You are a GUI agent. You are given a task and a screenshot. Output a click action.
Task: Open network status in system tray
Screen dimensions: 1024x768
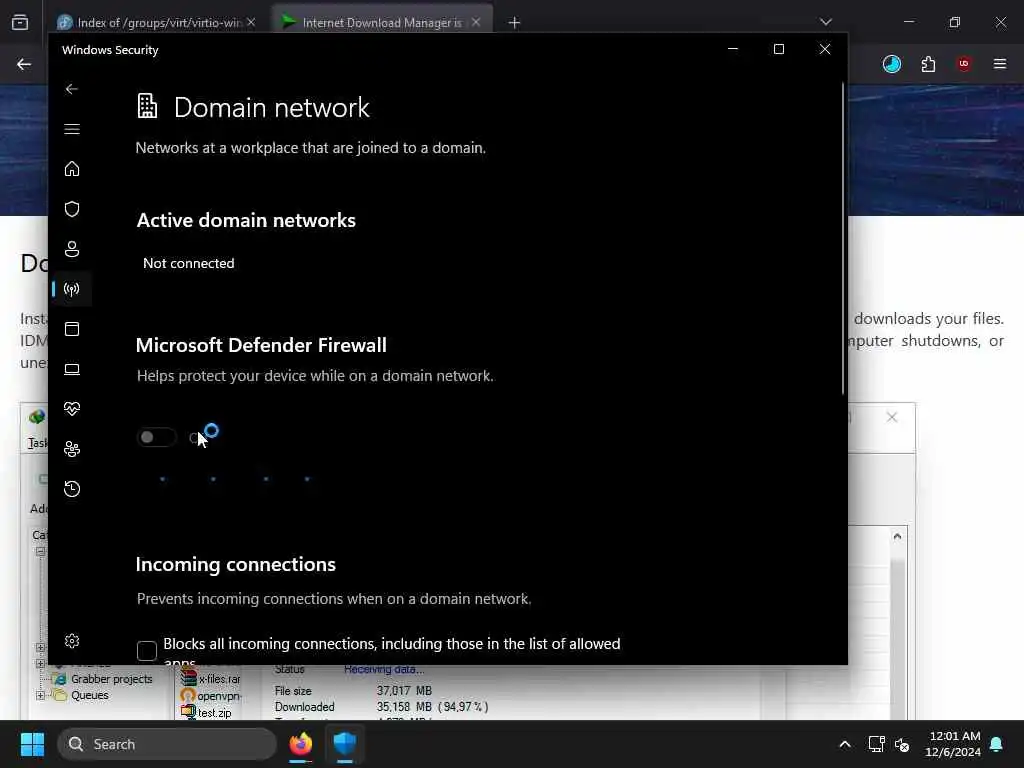coord(876,744)
